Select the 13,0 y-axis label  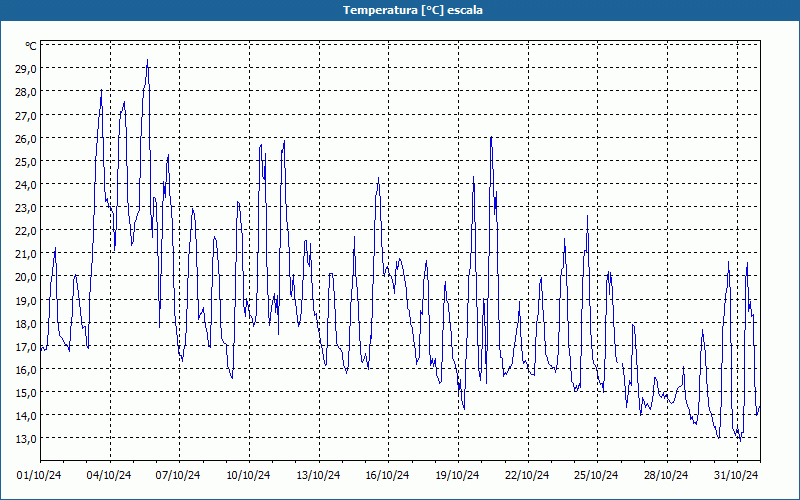click(26, 439)
